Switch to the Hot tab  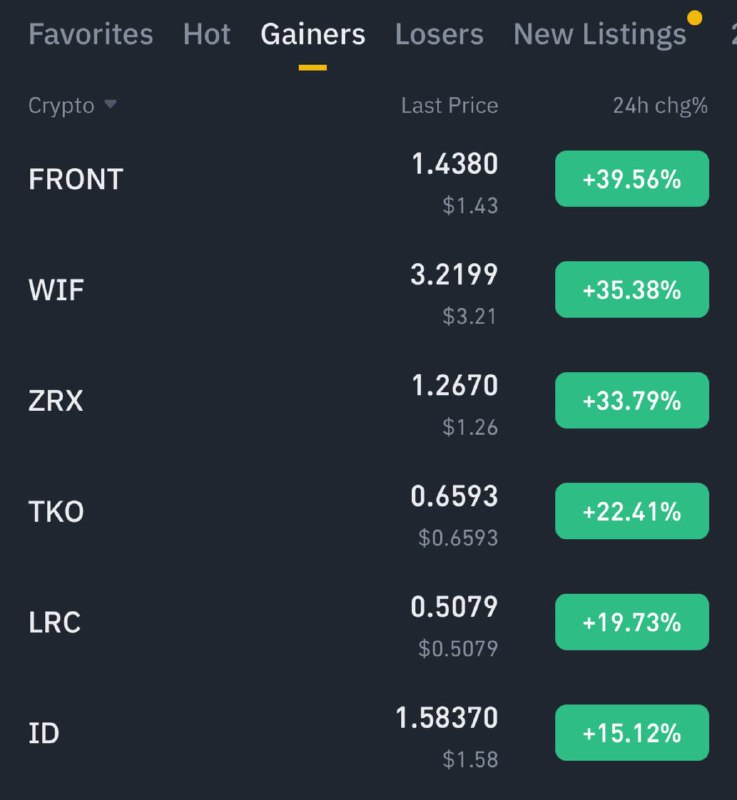pyautogui.click(x=207, y=35)
